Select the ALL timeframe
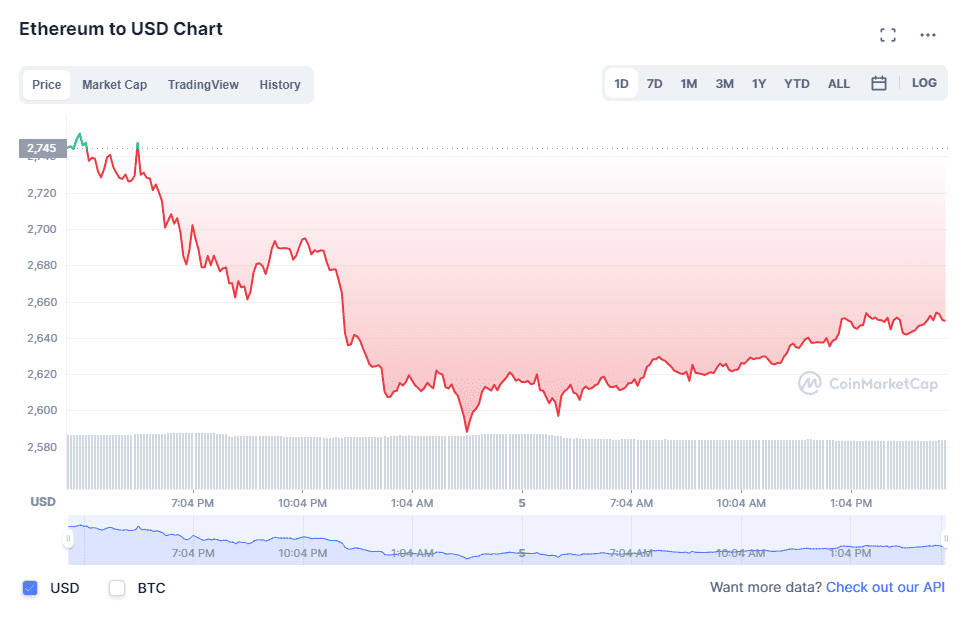Viewport: 962px width, 617px height. click(x=838, y=83)
